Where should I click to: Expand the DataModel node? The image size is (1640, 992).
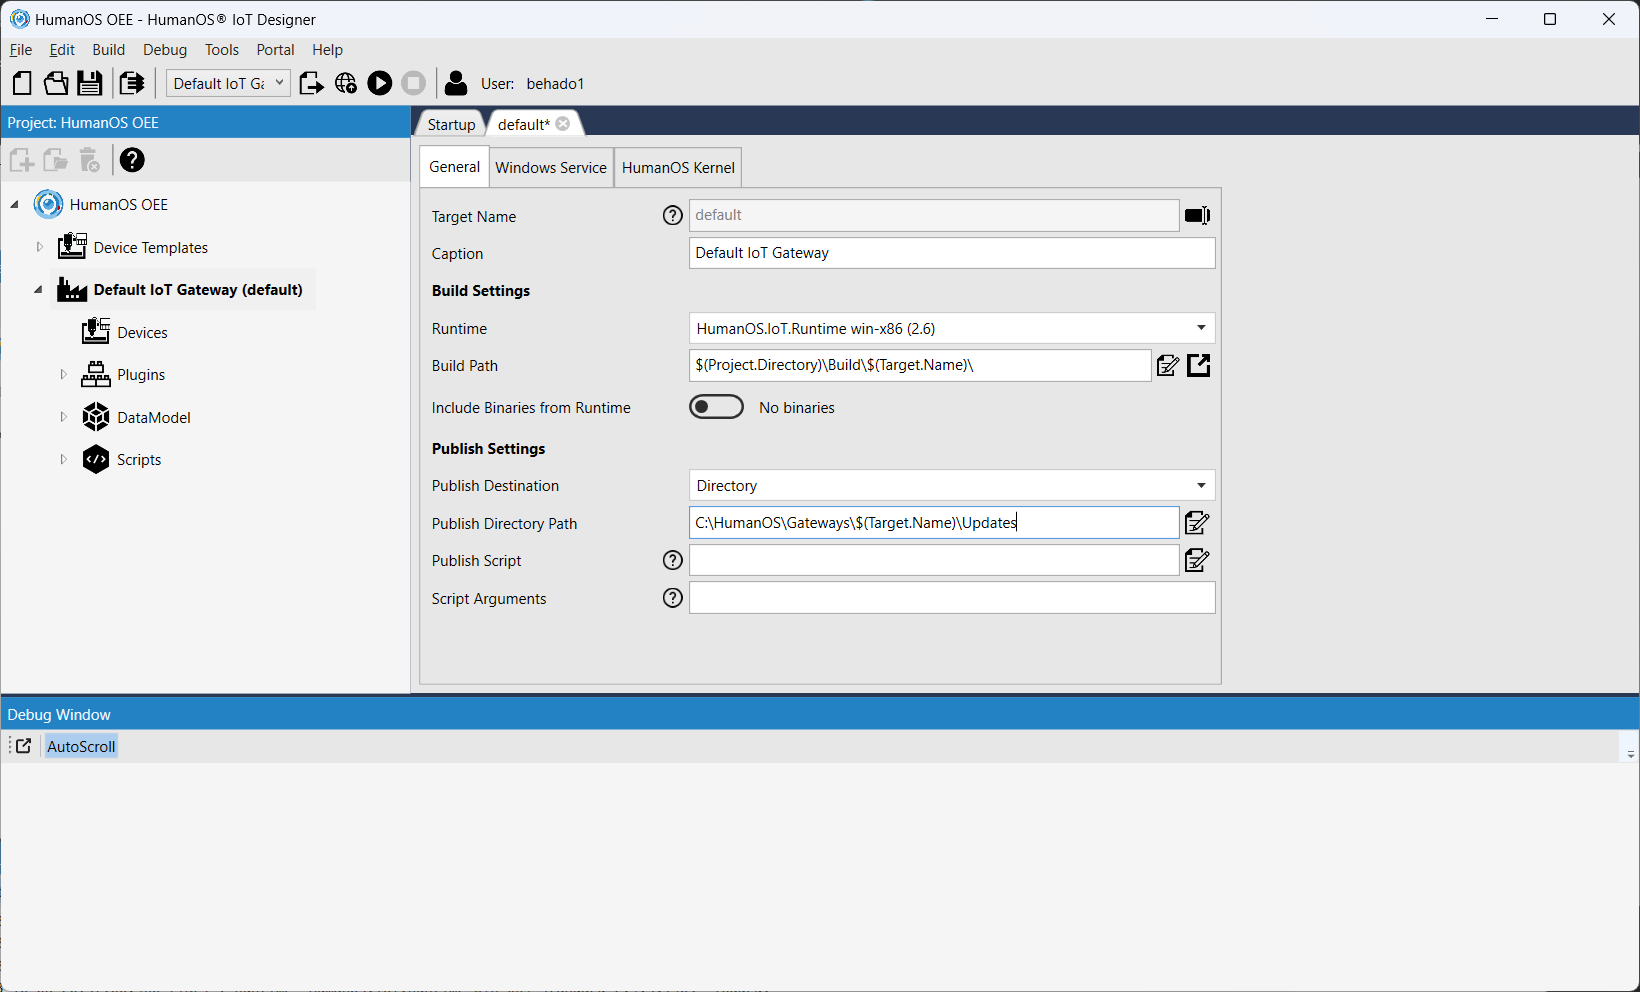tap(63, 417)
